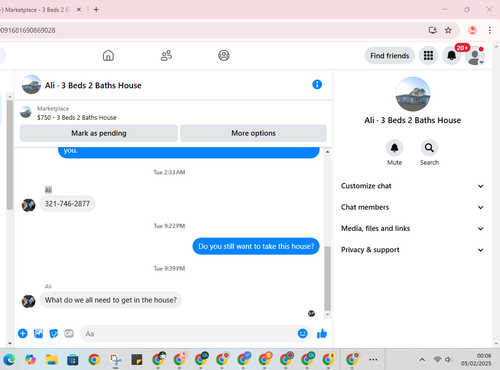Screen dimensions: 500x370
Task: Expand the Privacy & support section
Action: tap(412, 250)
